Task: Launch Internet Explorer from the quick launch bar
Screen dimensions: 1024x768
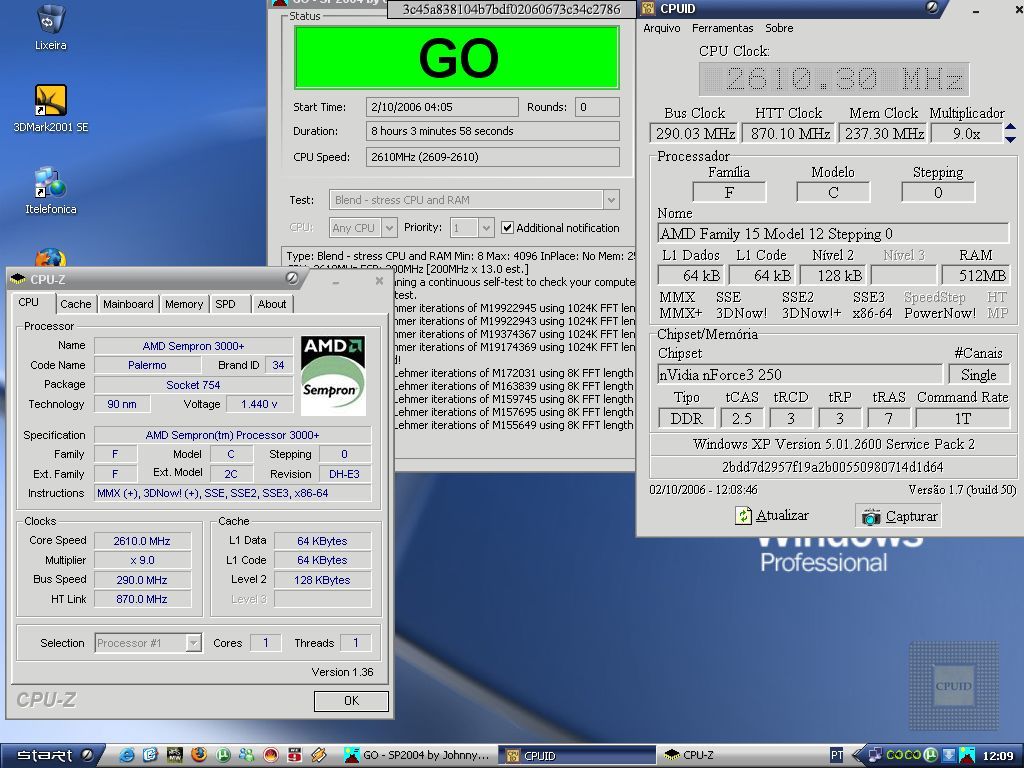Action: [x=127, y=755]
